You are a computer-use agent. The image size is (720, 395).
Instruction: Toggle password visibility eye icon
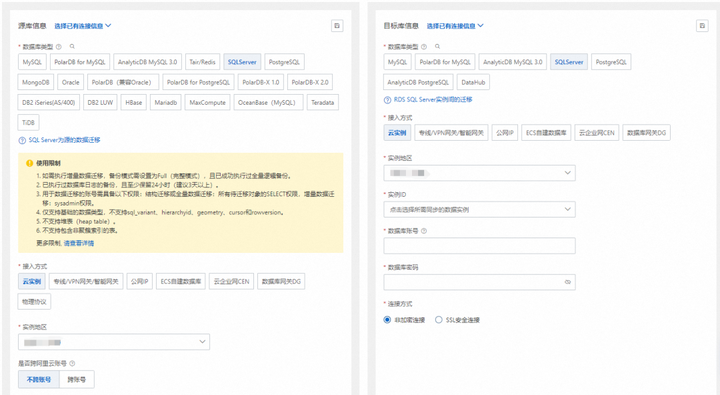pos(568,282)
